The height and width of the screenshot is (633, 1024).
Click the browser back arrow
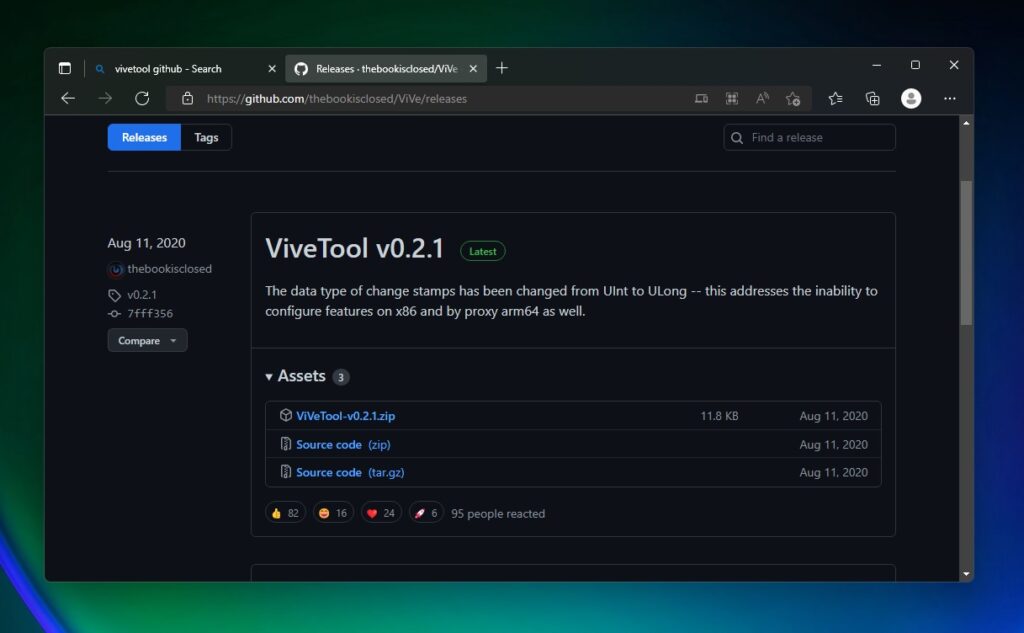coord(68,98)
